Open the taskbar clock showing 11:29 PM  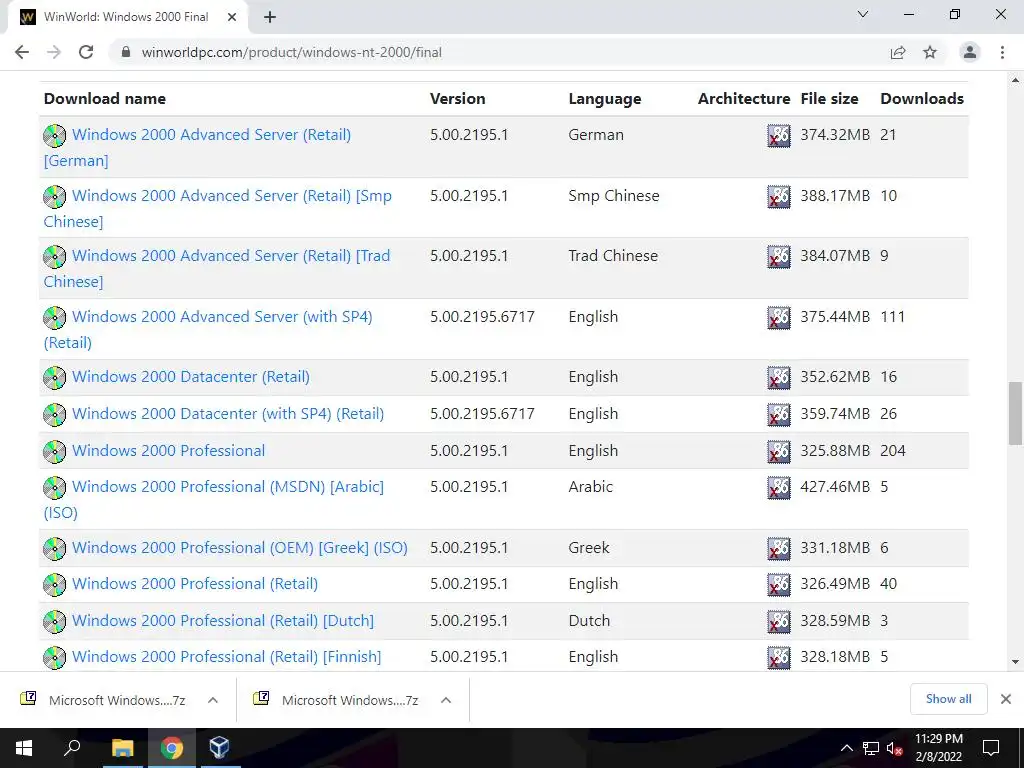938,748
